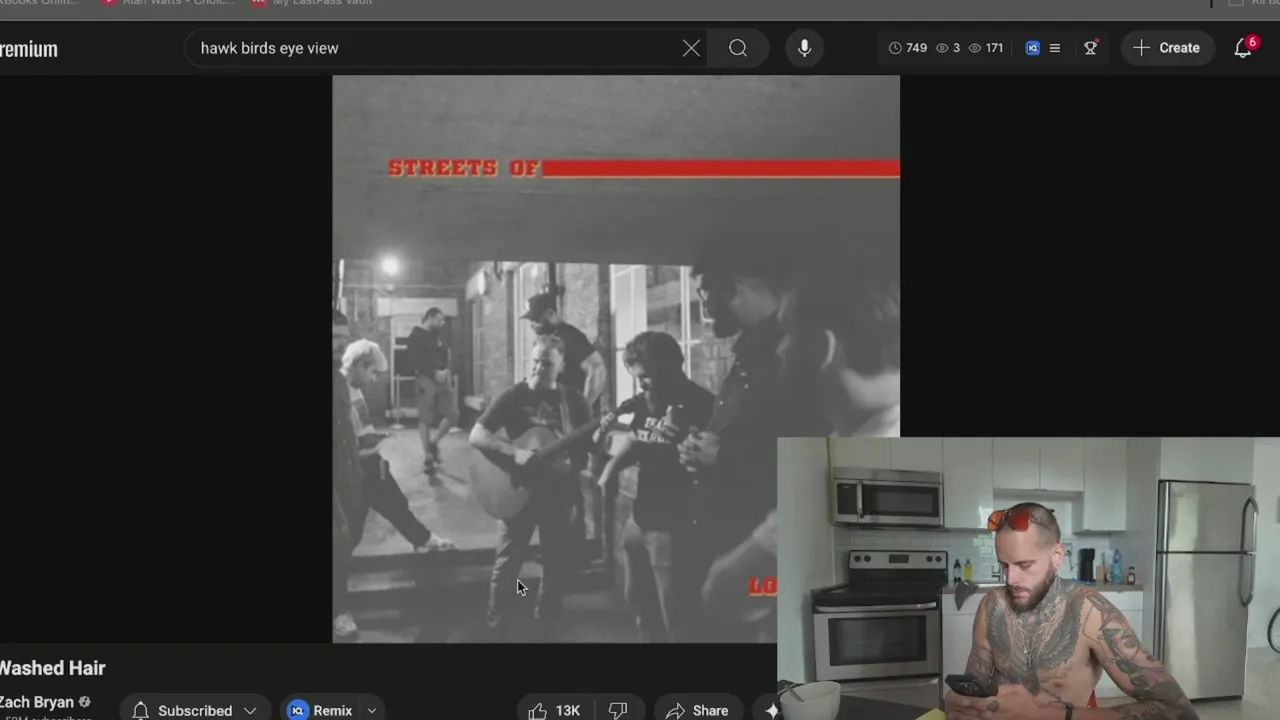Click the Premium logo in the header
This screenshot has width=1280, height=720.
[x=29, y=49]
